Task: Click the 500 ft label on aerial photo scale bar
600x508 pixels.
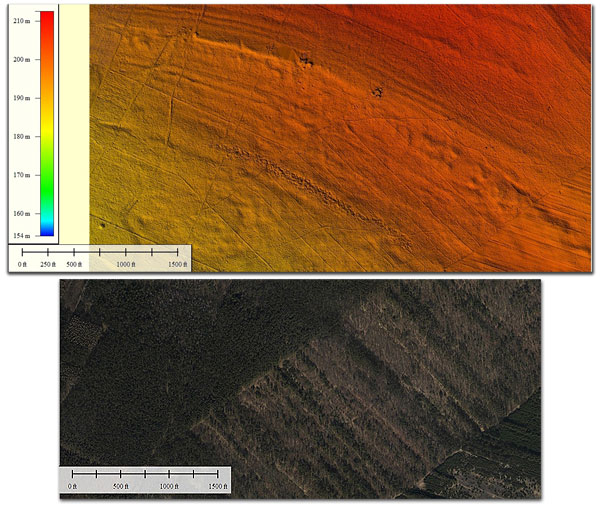Action: coord(121,486)
